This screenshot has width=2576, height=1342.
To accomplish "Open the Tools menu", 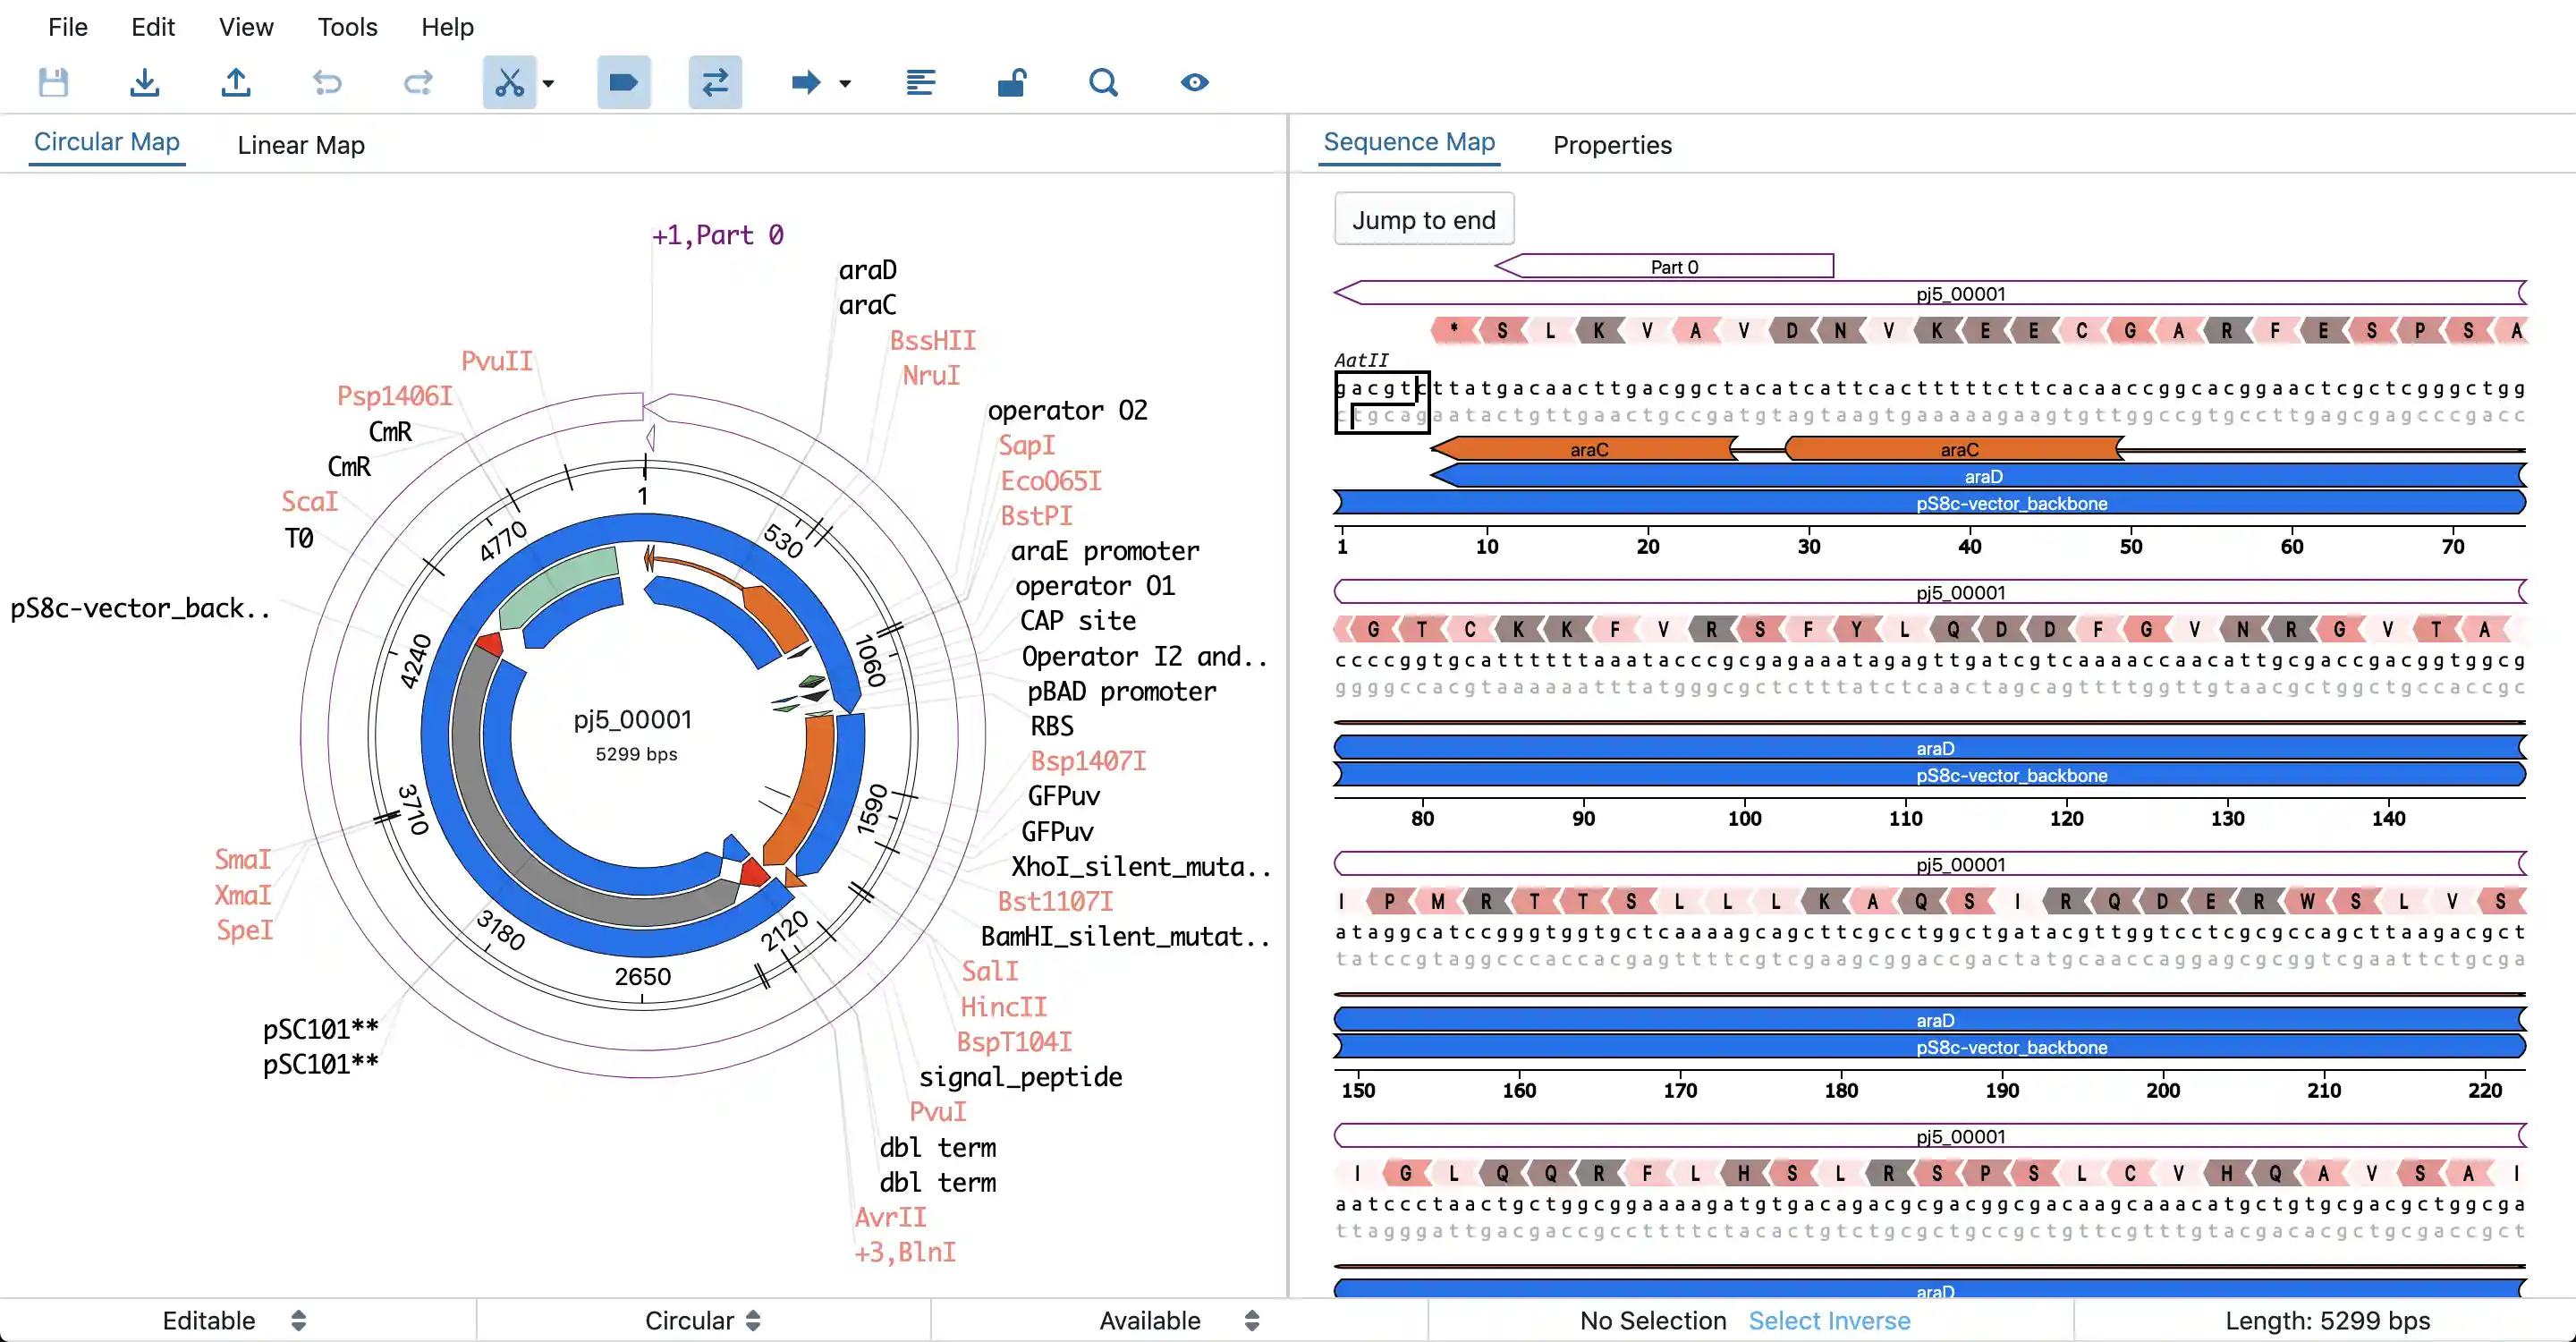I will click(347, 27).
